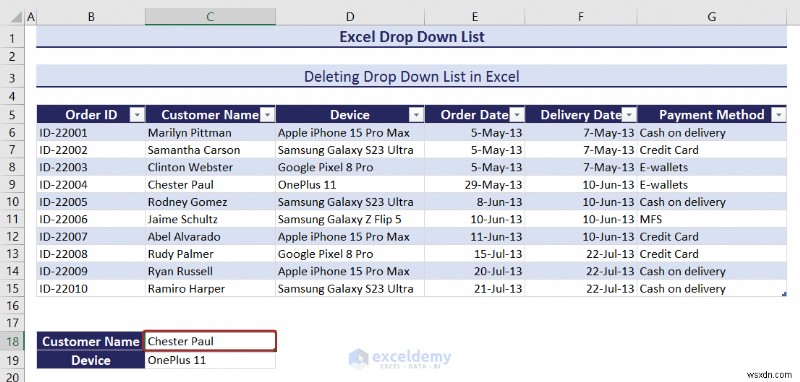800x382 pixels.
Task: Click the Device label in row 19
Action: point(91,360)
